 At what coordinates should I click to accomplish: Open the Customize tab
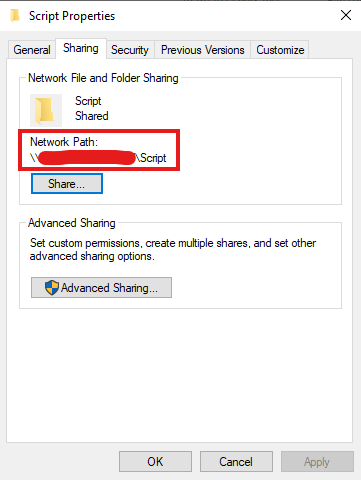(x=280, y=50)
